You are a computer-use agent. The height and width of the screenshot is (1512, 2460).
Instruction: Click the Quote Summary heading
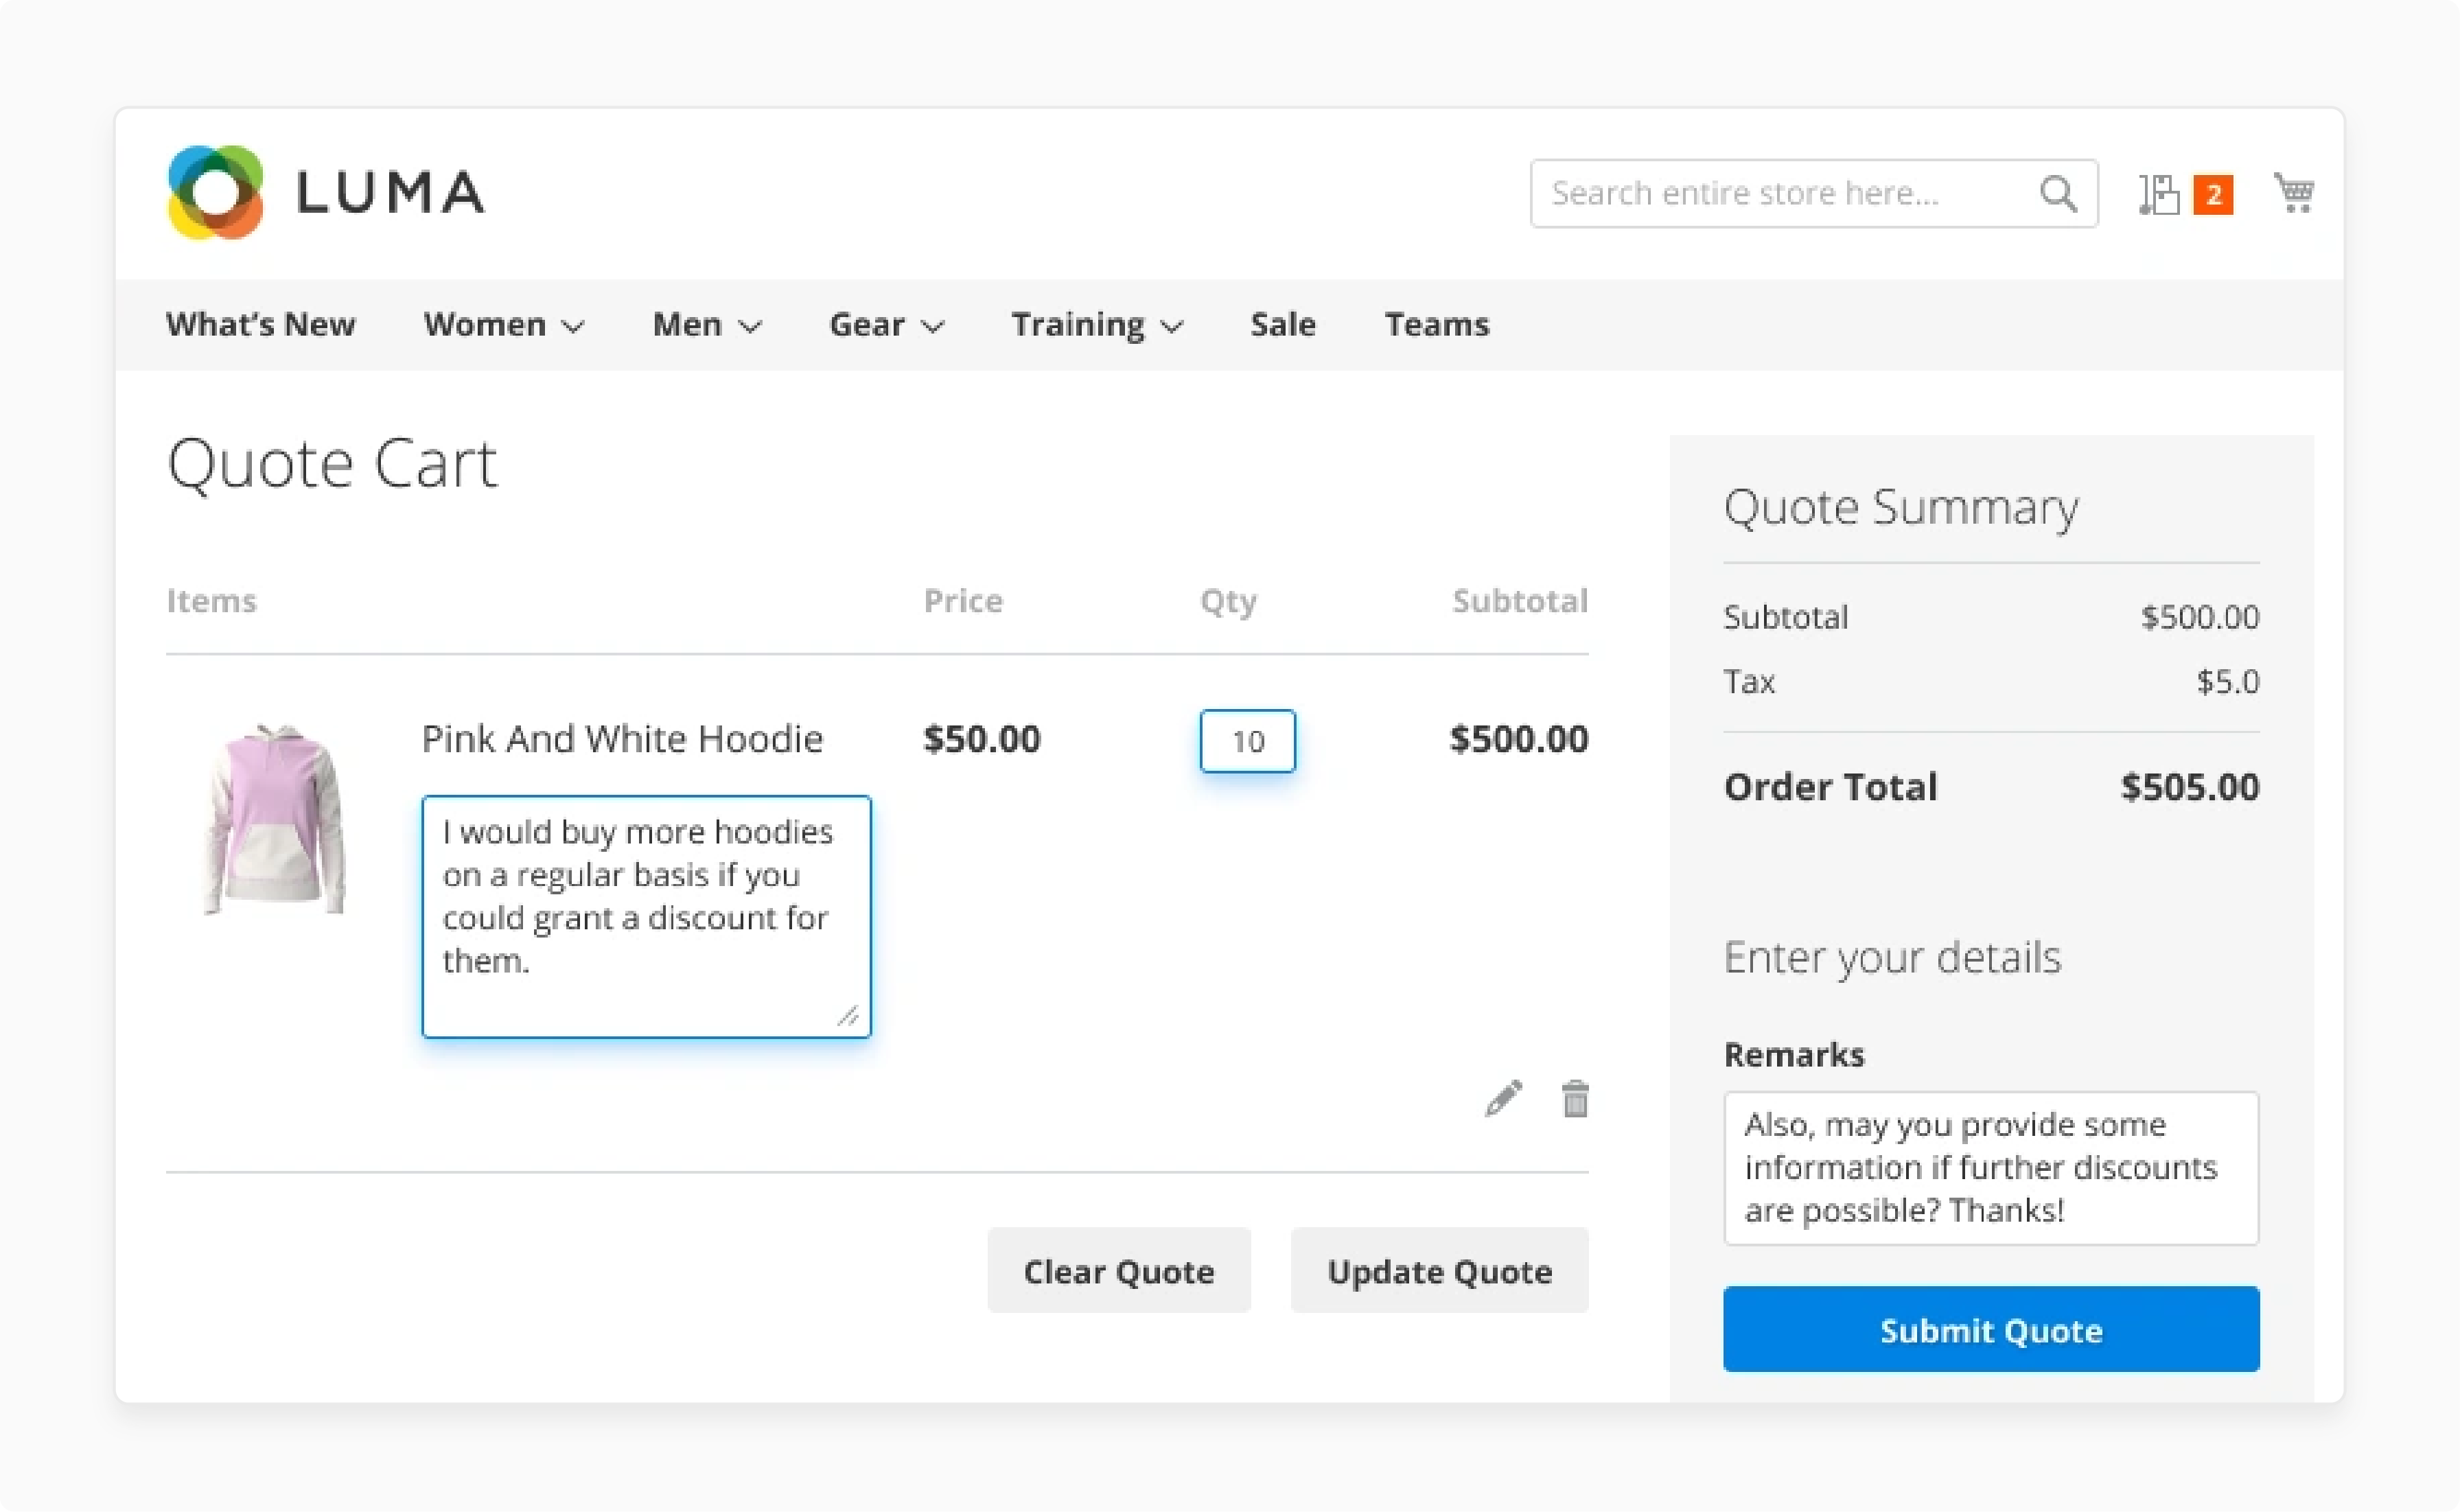click(1901, 507)
